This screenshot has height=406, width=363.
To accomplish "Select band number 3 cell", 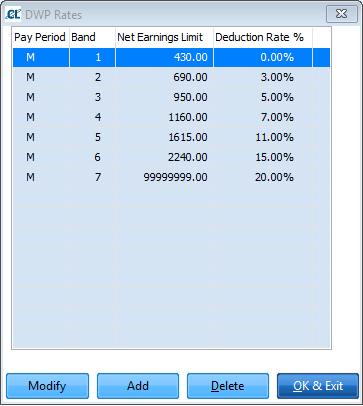I will tap(92, 97).
